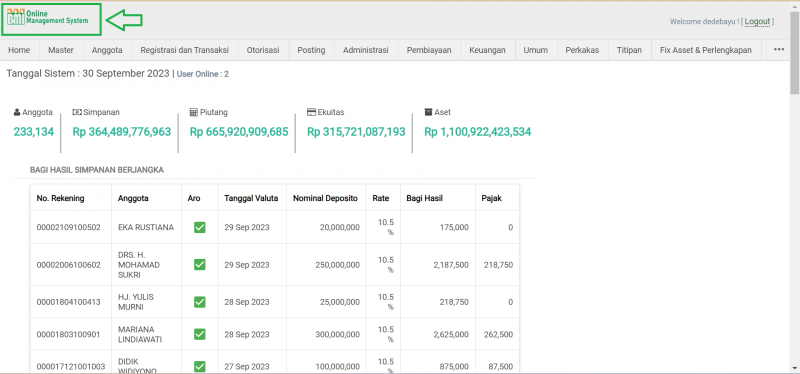Click account number 00001804100413

click(x=68, y=302)
